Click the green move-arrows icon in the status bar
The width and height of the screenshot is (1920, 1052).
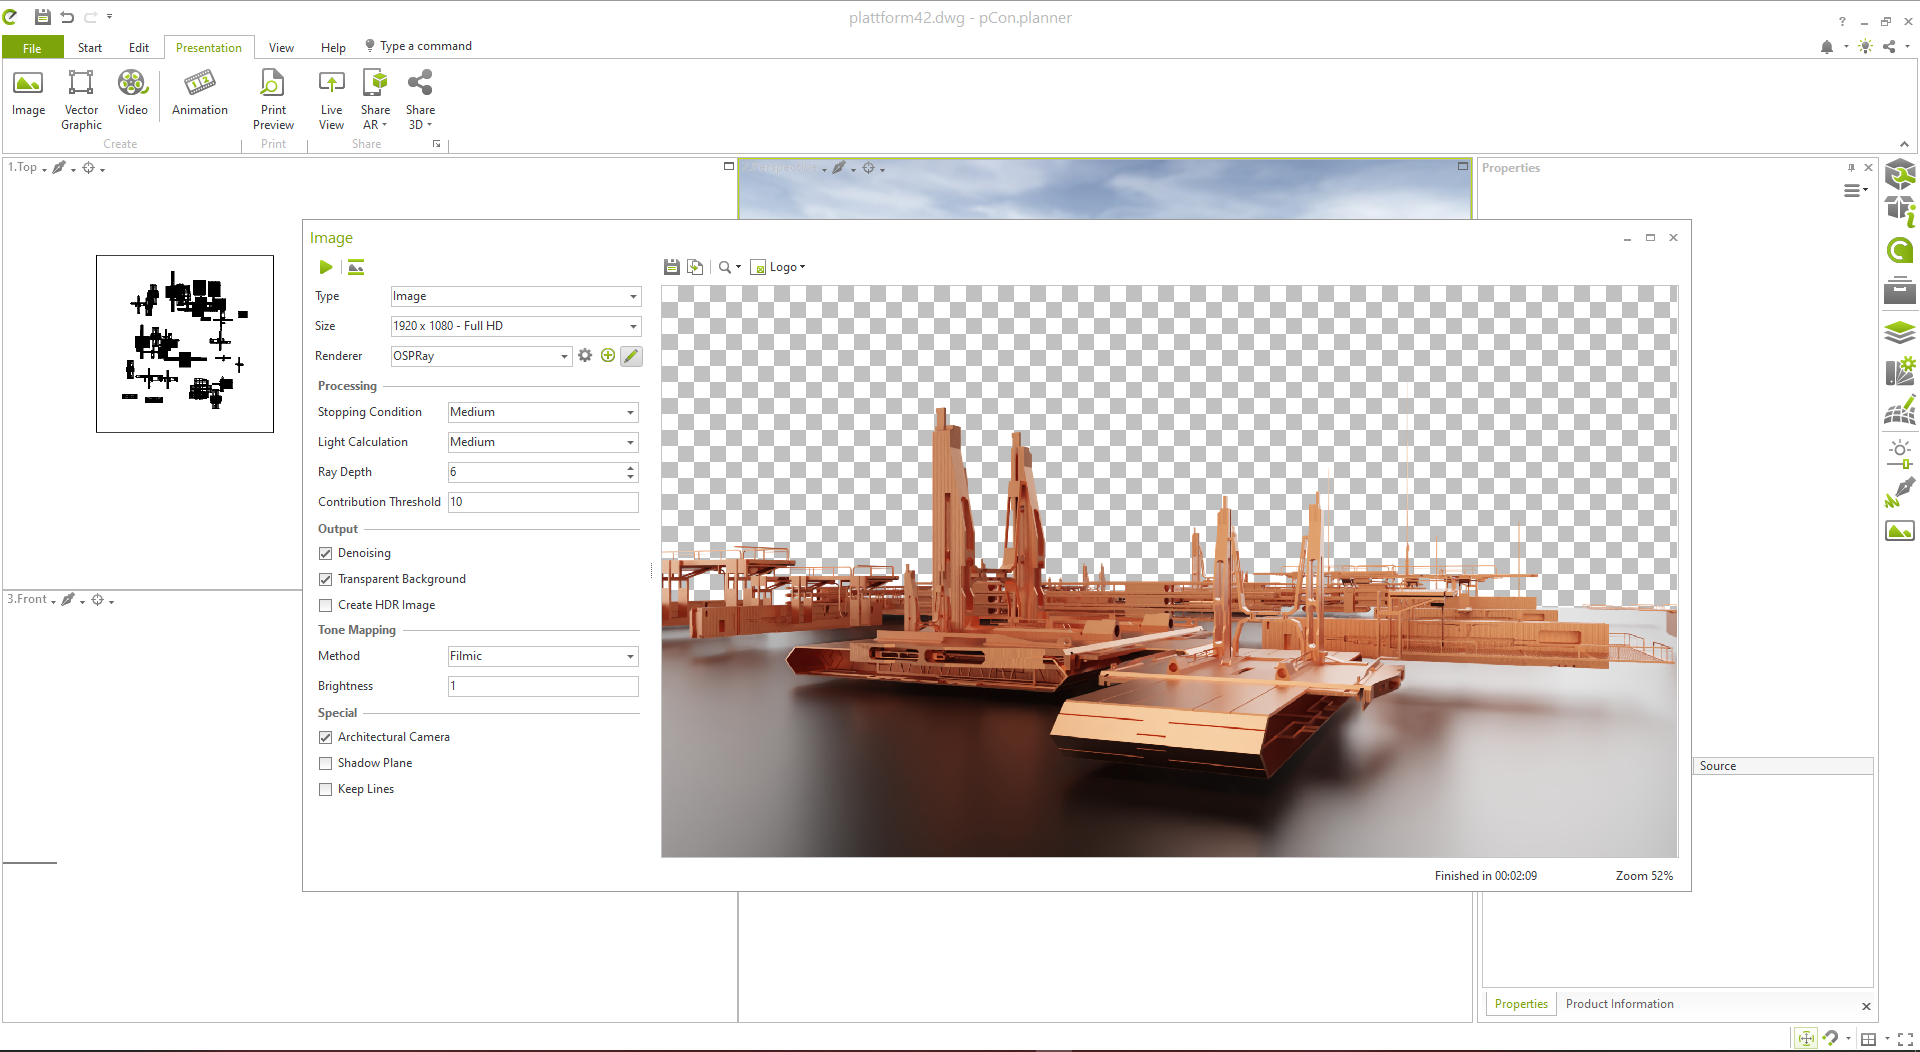[x=1806, y=1039]
